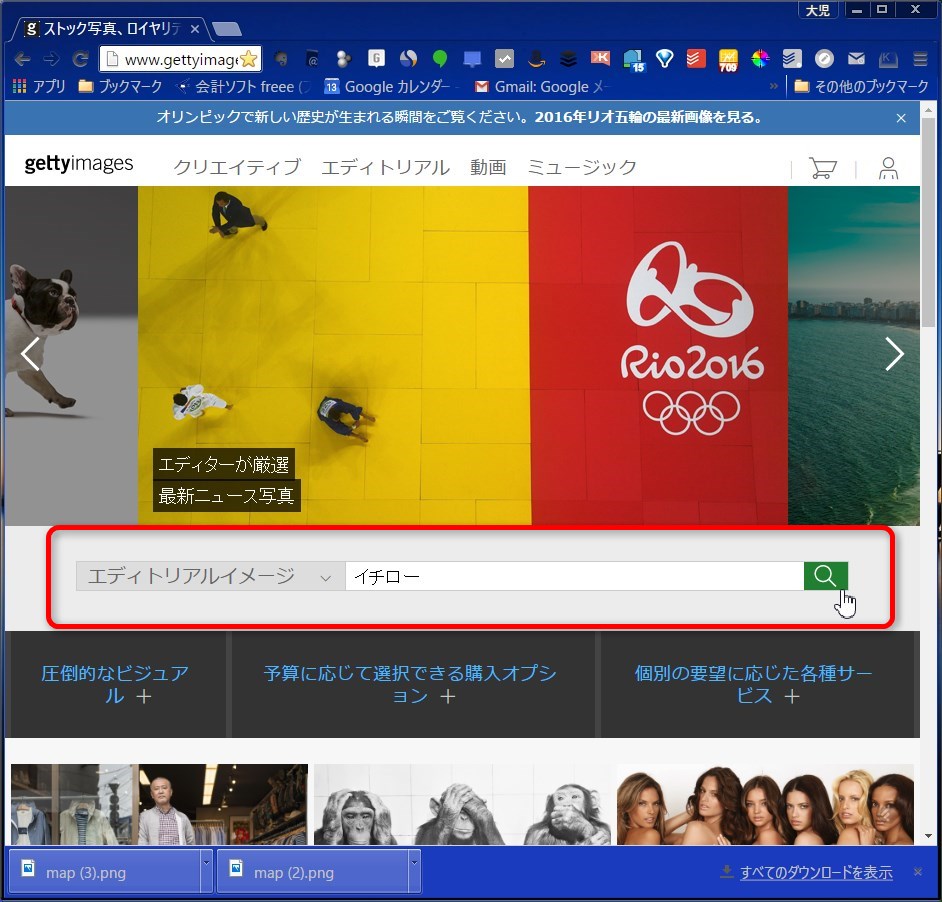This screenshot has width=942, height=902.
Task: Click the clothing store man thumbnail
Action: (159, 804)
